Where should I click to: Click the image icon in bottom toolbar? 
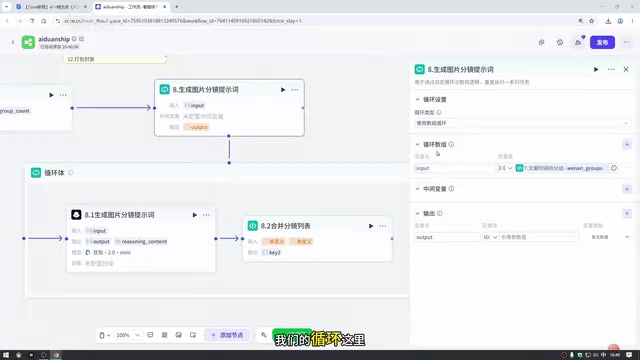(179, 335)
